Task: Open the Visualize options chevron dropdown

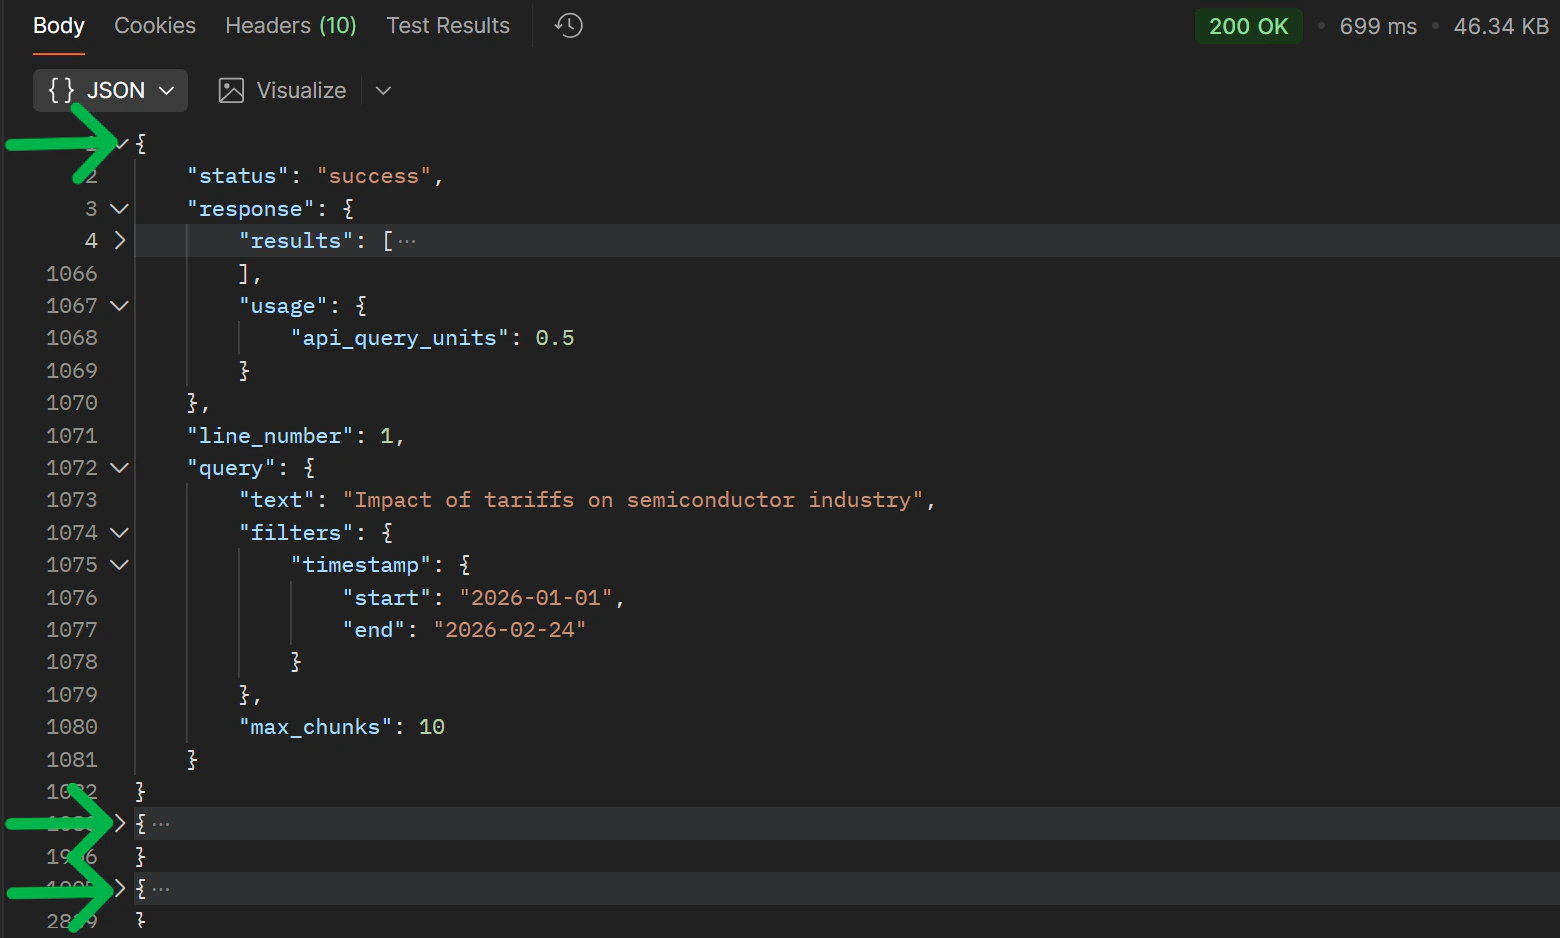Action: tap(383, 90)
